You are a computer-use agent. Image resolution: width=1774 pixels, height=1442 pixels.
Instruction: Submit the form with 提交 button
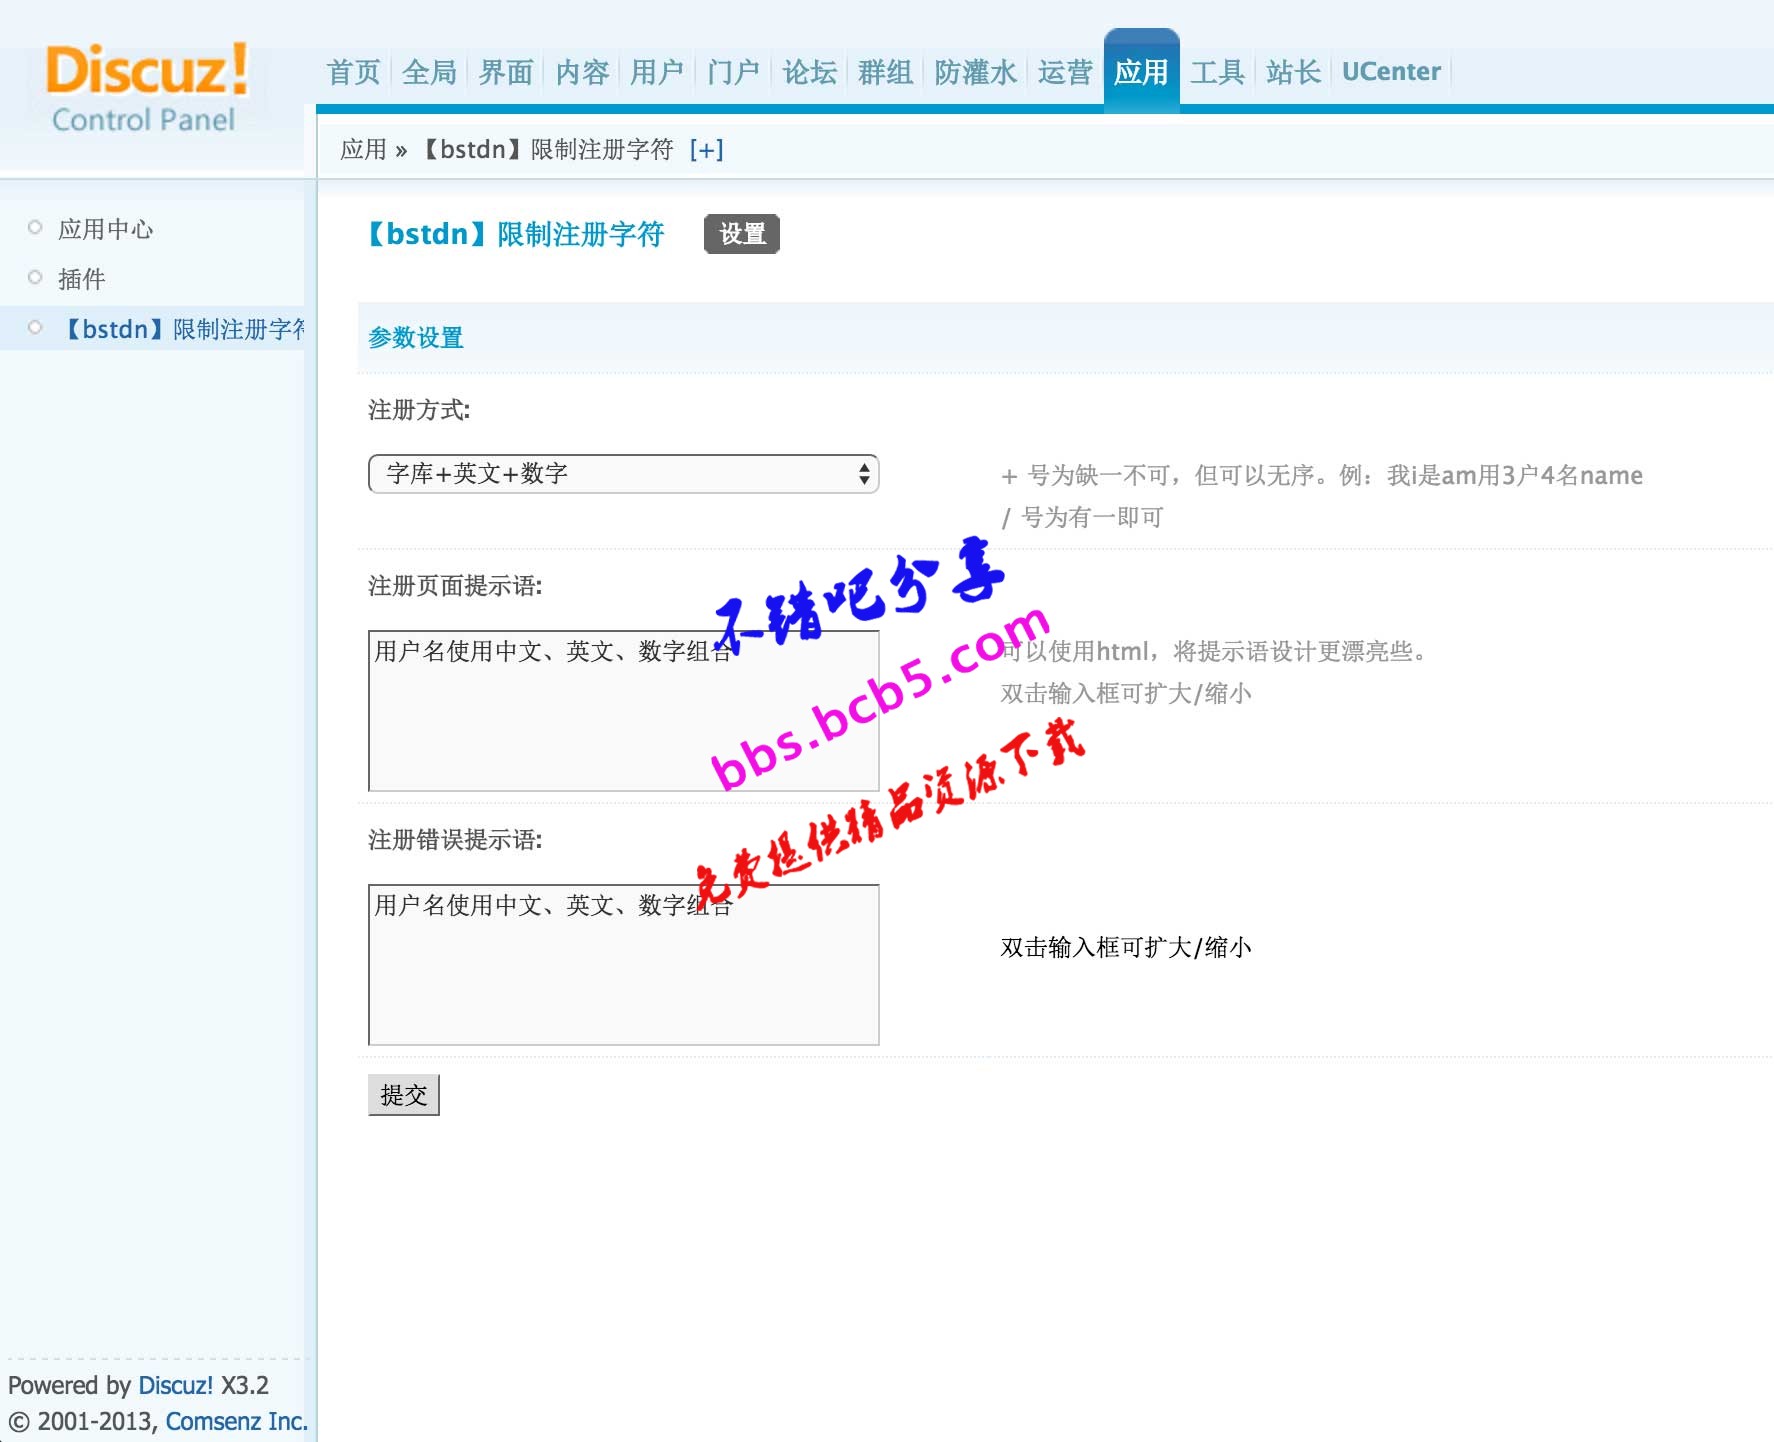coord(404,1095)
